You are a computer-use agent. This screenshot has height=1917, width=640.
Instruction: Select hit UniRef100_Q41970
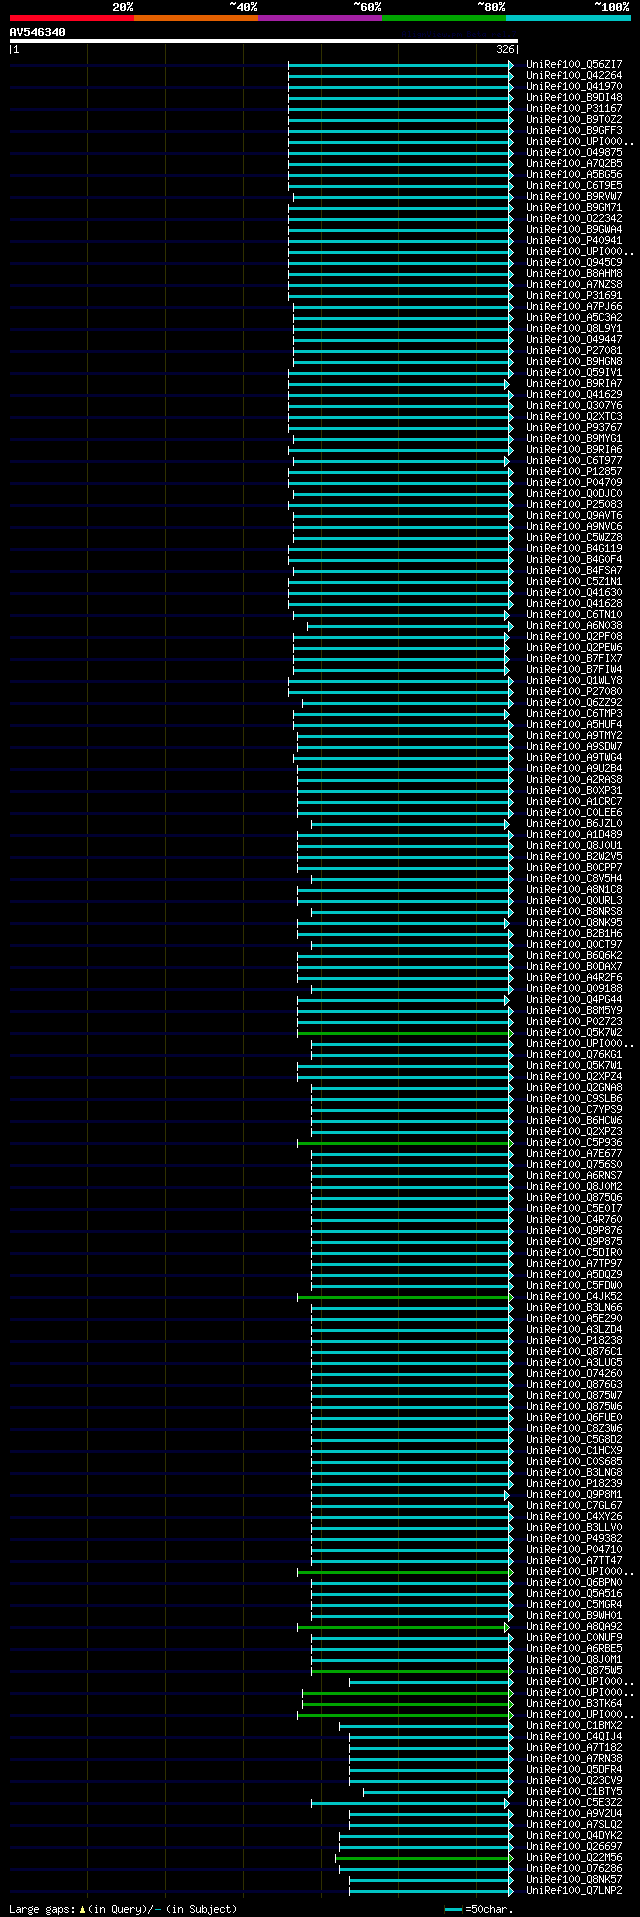pyautogui.click(x=574, y=86)
